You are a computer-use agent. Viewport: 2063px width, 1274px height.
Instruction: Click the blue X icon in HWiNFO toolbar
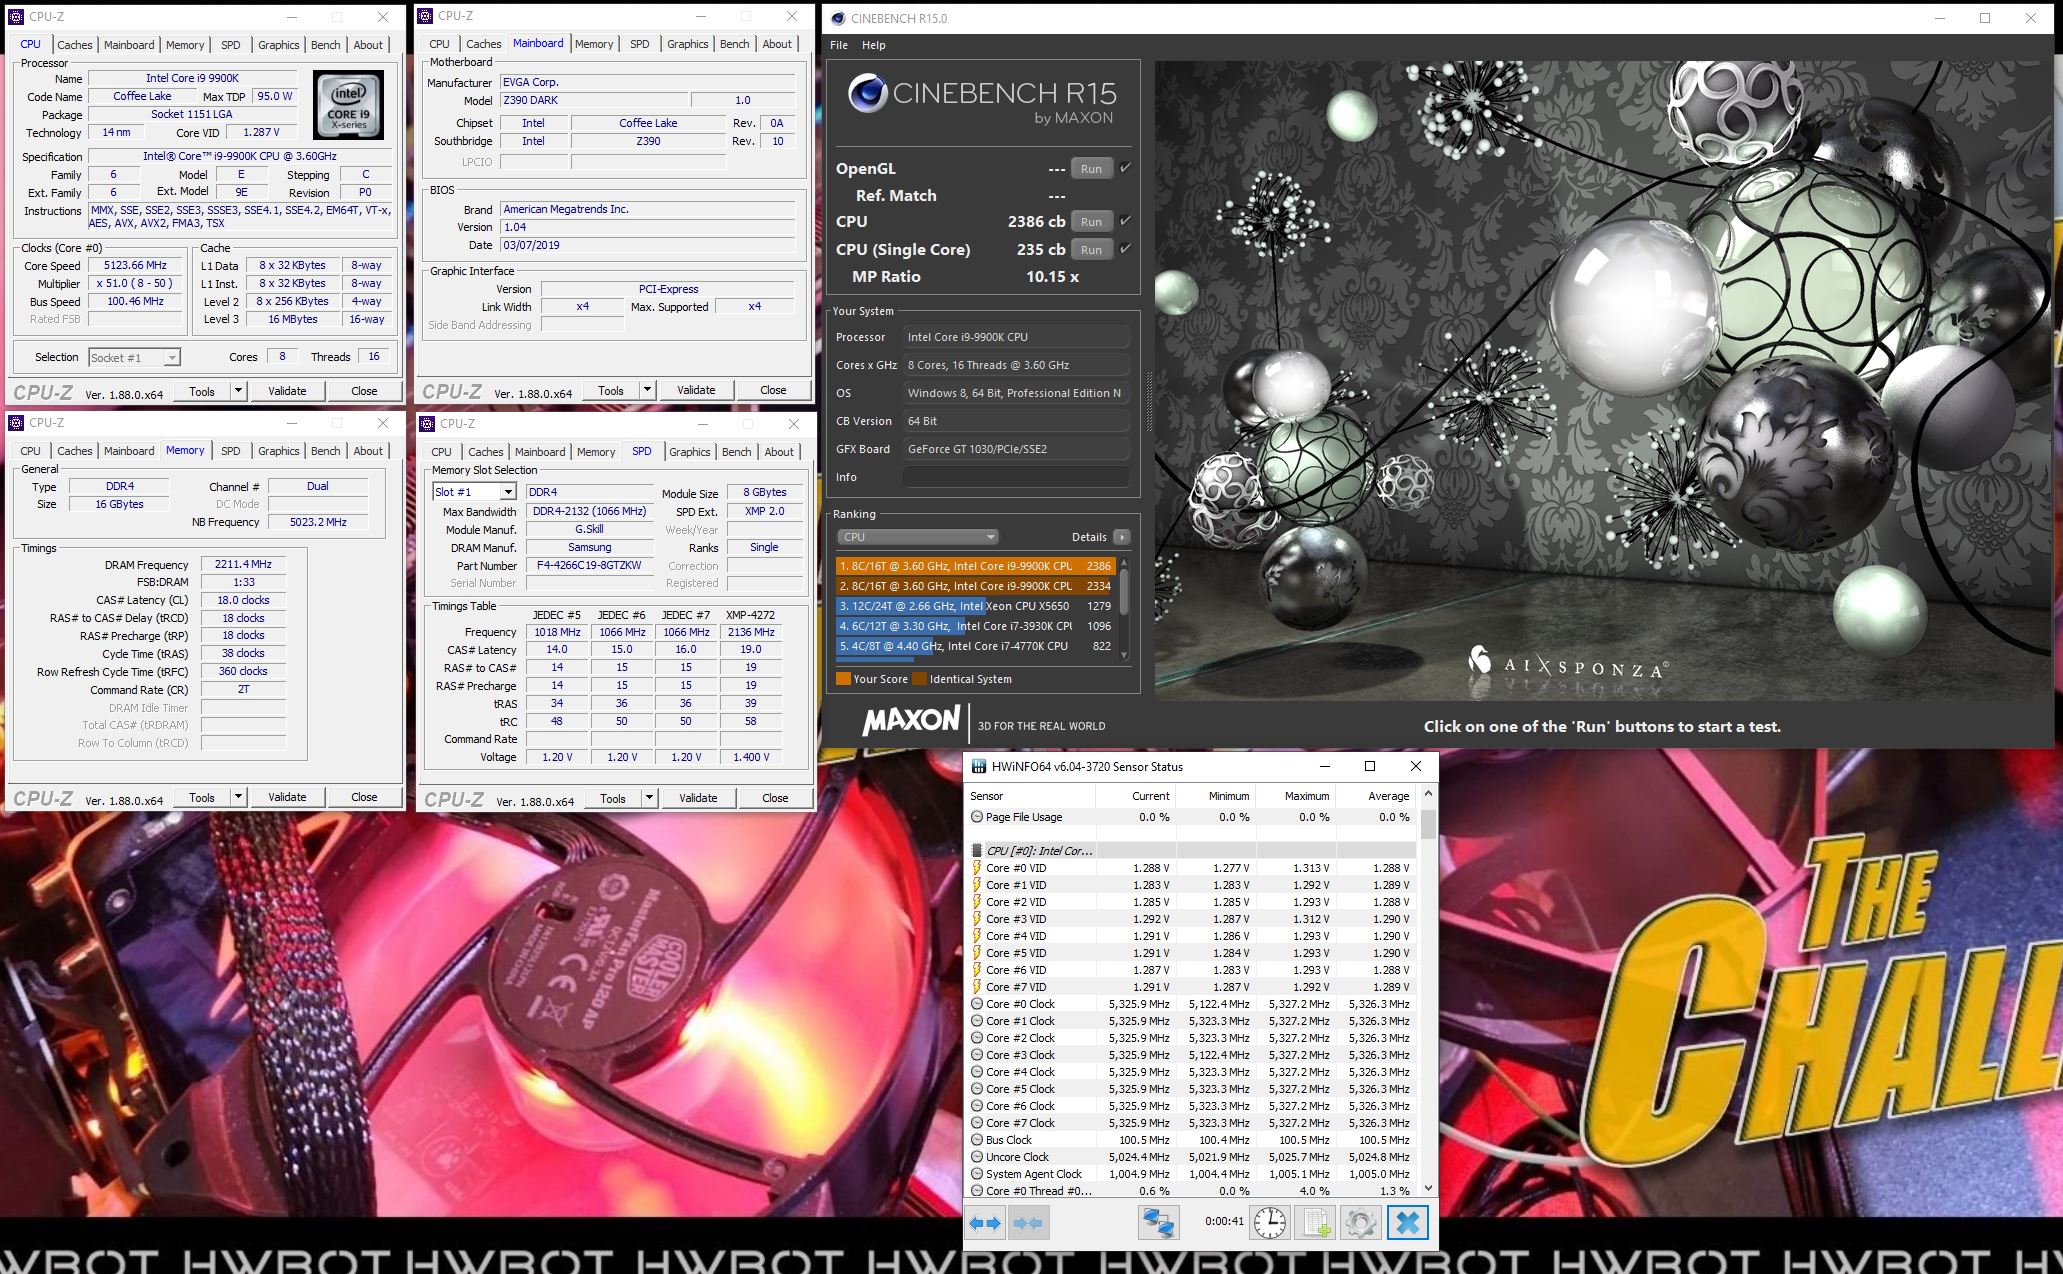tap(1407, 1222)
